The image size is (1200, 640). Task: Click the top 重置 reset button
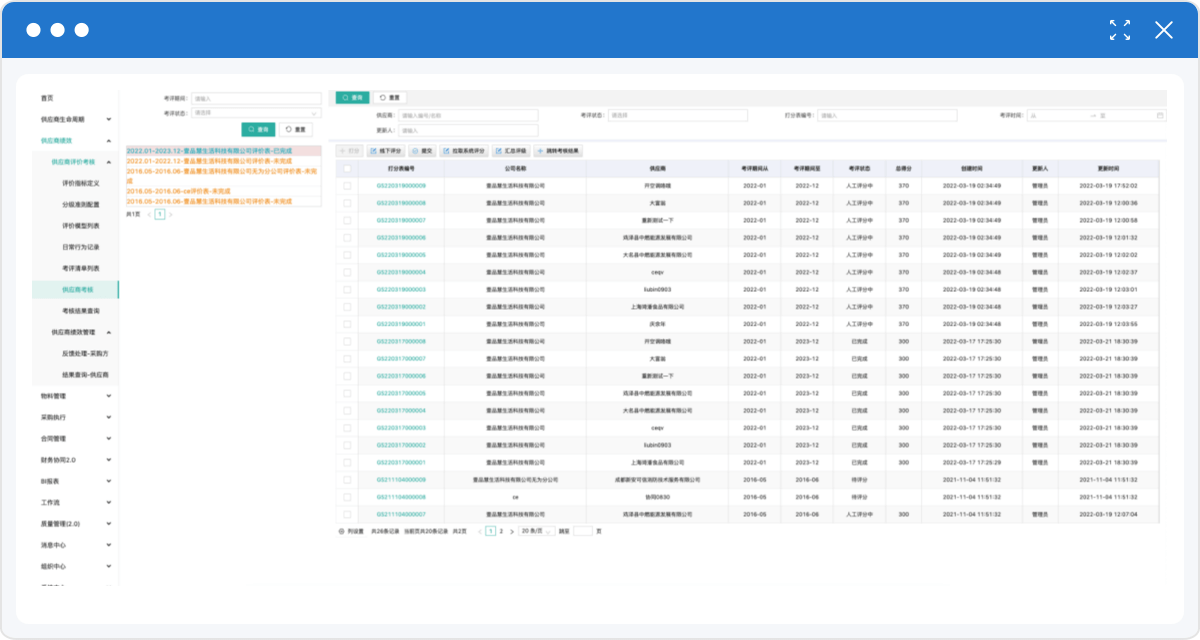(x=390, y=98)
